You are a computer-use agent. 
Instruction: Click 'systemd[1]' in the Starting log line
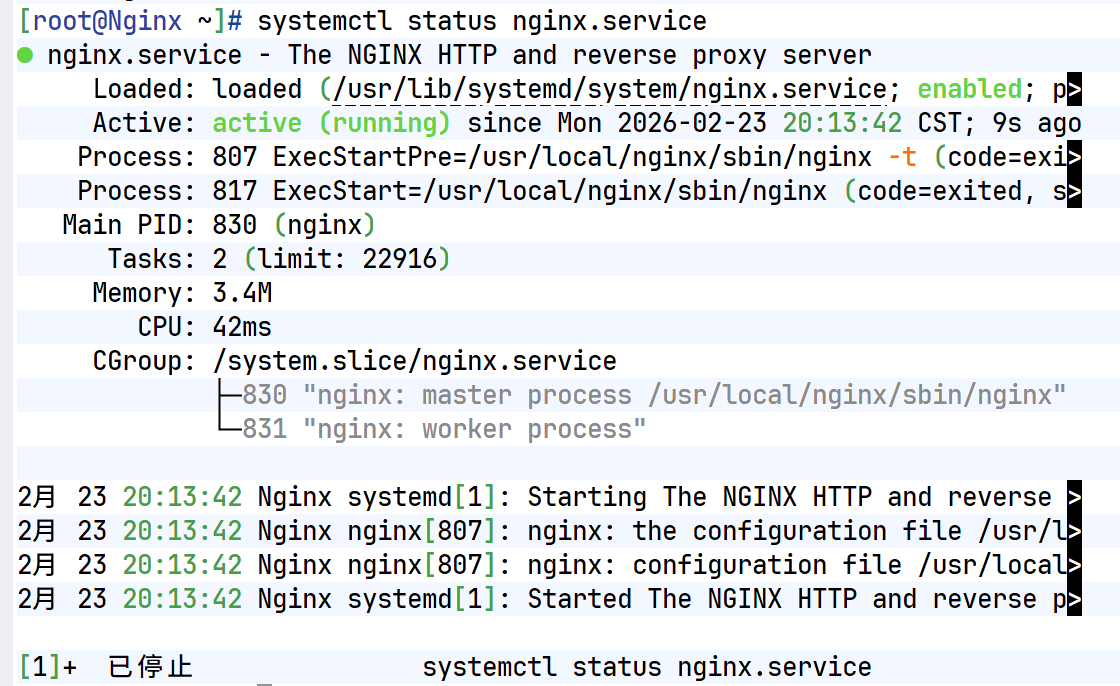[x=421, y=497]
